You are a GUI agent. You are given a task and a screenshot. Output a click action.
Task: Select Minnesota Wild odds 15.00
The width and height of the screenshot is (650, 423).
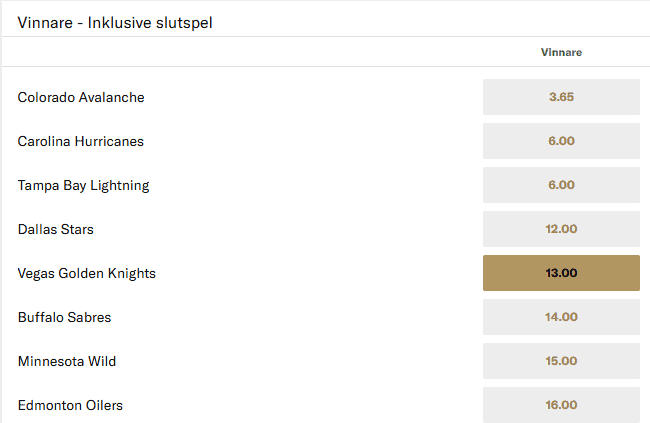[561, 361]
